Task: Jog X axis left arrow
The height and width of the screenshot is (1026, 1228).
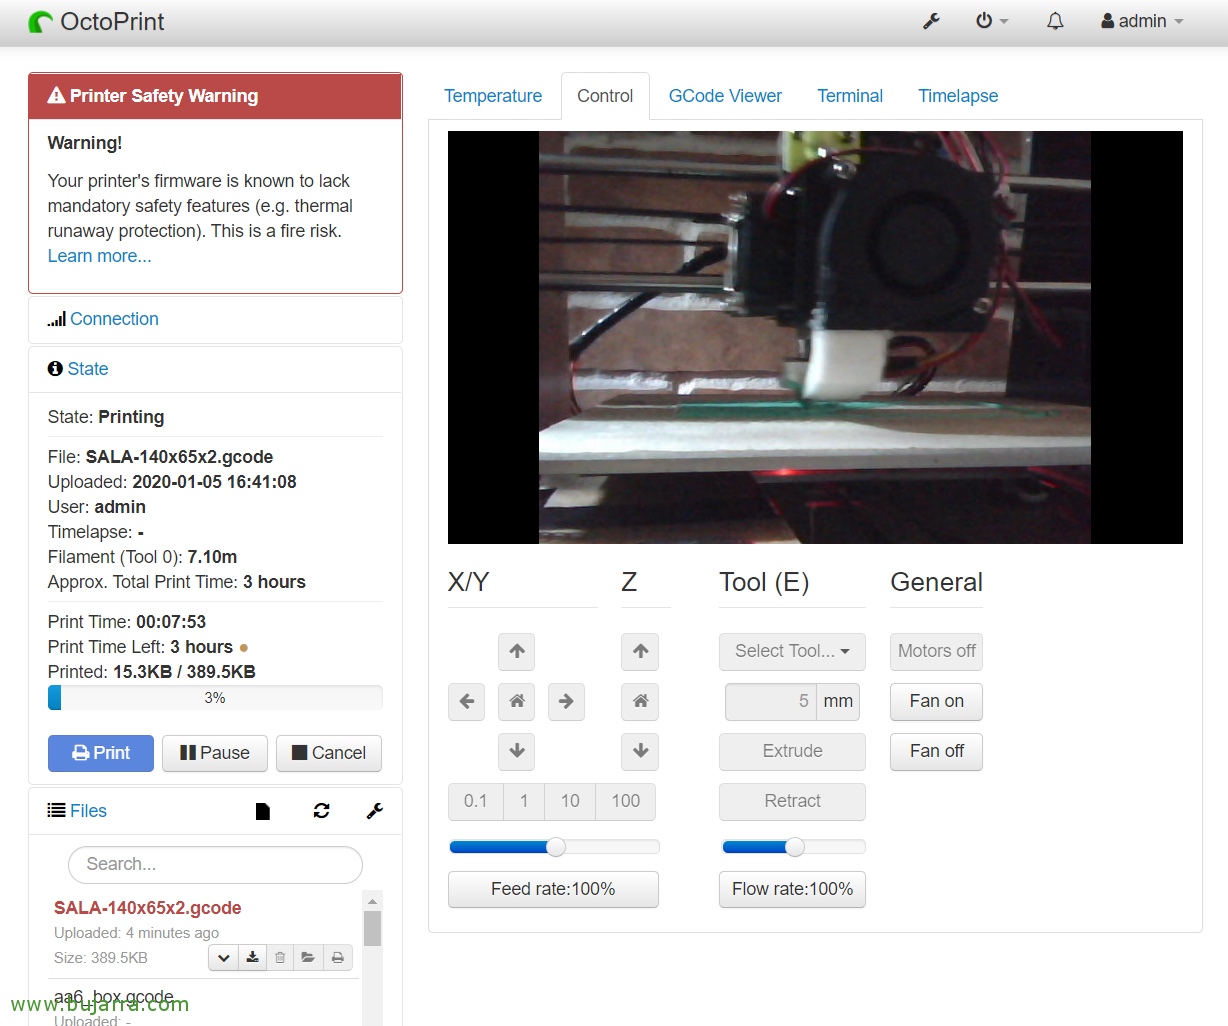Action: [467, 701]
